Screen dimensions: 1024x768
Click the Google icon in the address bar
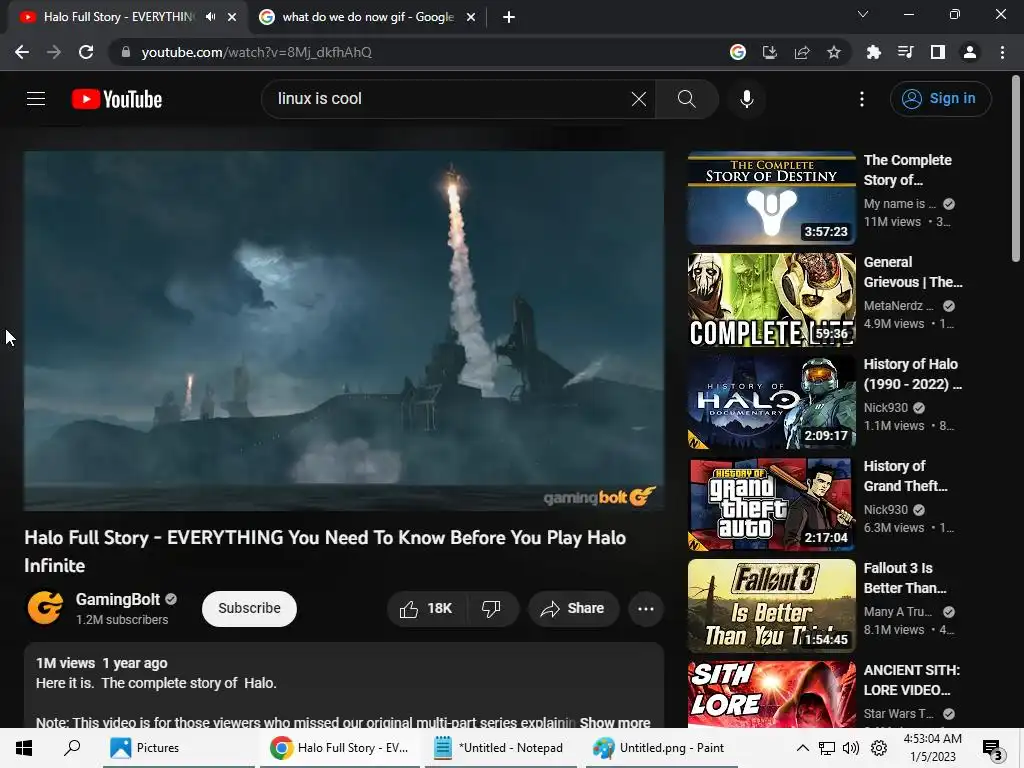(x=737, y=52)
